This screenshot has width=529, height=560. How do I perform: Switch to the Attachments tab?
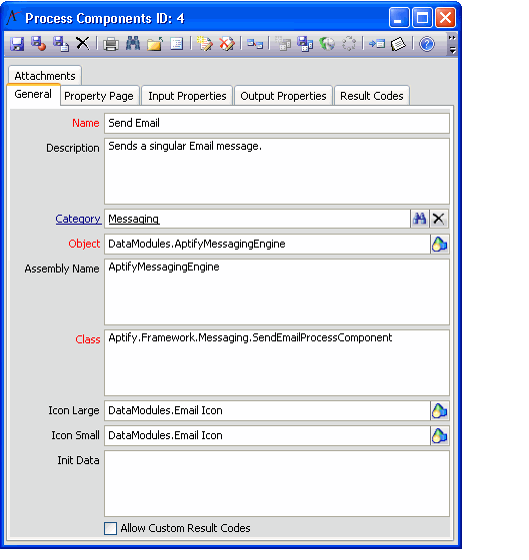[x=45, y=76]
